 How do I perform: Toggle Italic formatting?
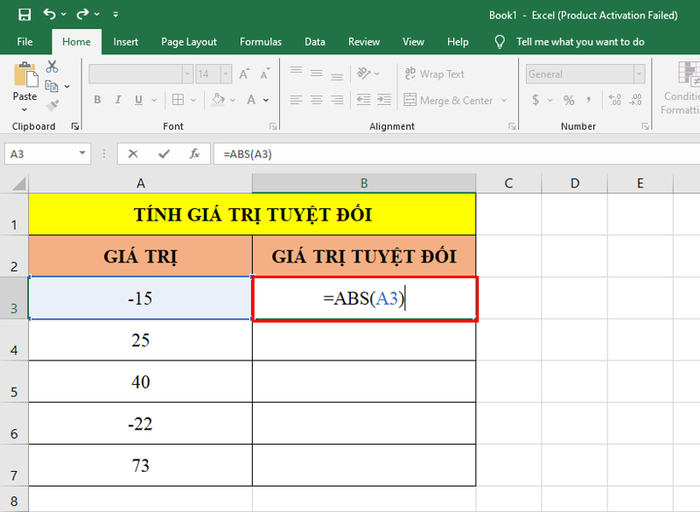click(118, 100)
